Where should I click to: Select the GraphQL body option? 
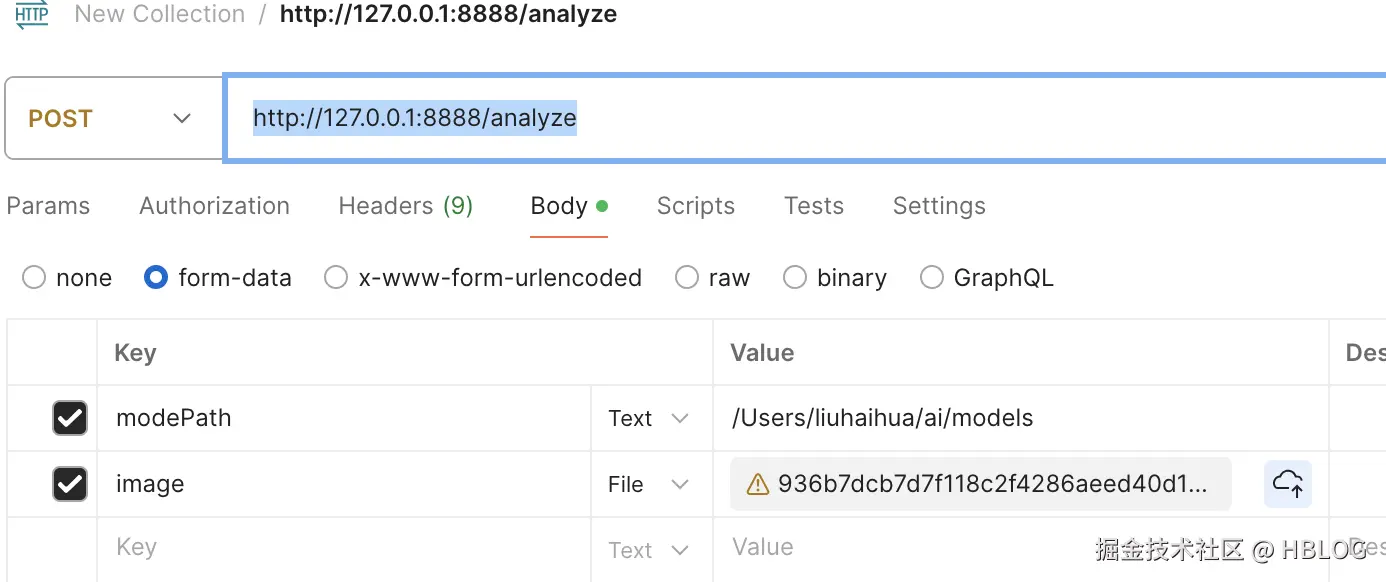pyautogui.click(x=932, y=277)
